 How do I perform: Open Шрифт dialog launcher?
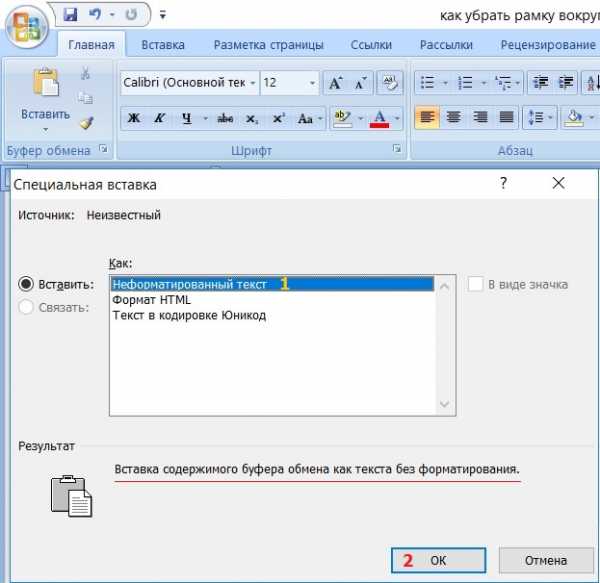[x=397, y=148]
